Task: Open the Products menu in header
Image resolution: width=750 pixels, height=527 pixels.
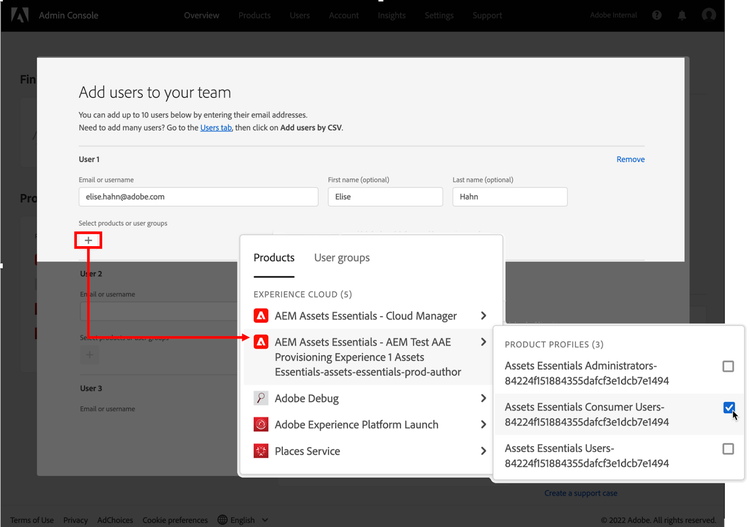Action: coord(254,15)
